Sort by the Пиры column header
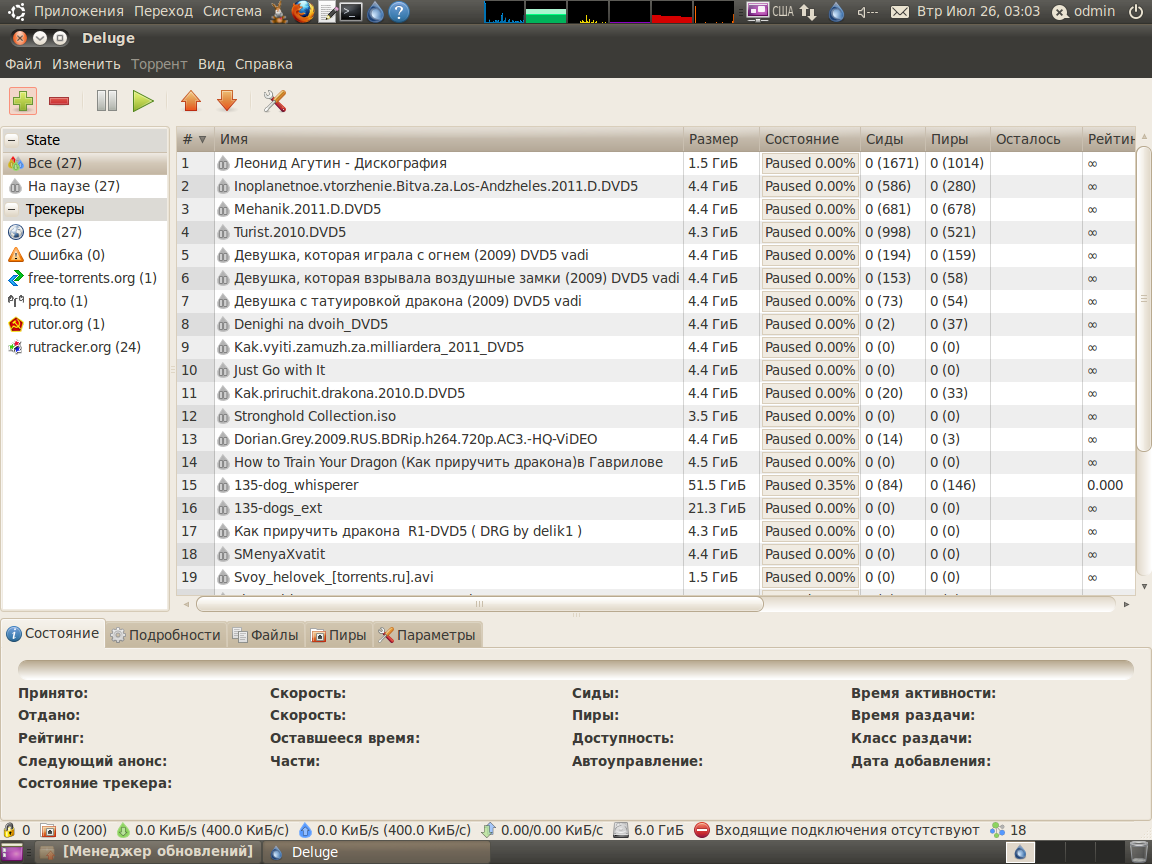 pos(957,139)
